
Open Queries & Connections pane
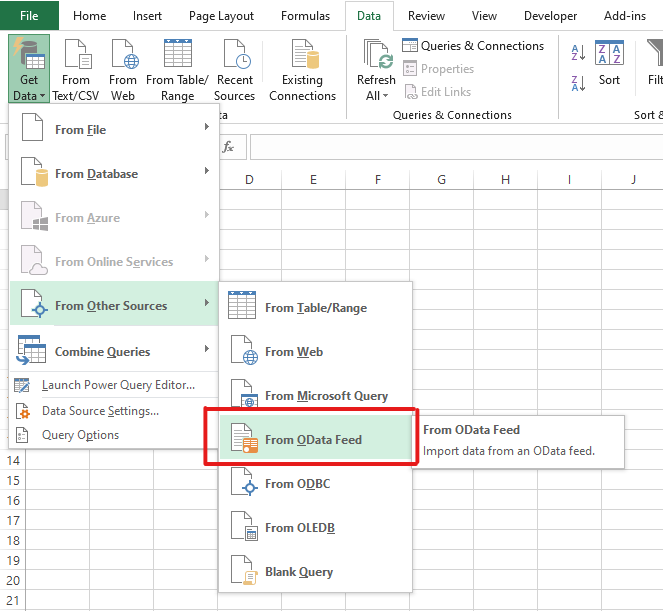pyautogui.click(x=473, y=46)
